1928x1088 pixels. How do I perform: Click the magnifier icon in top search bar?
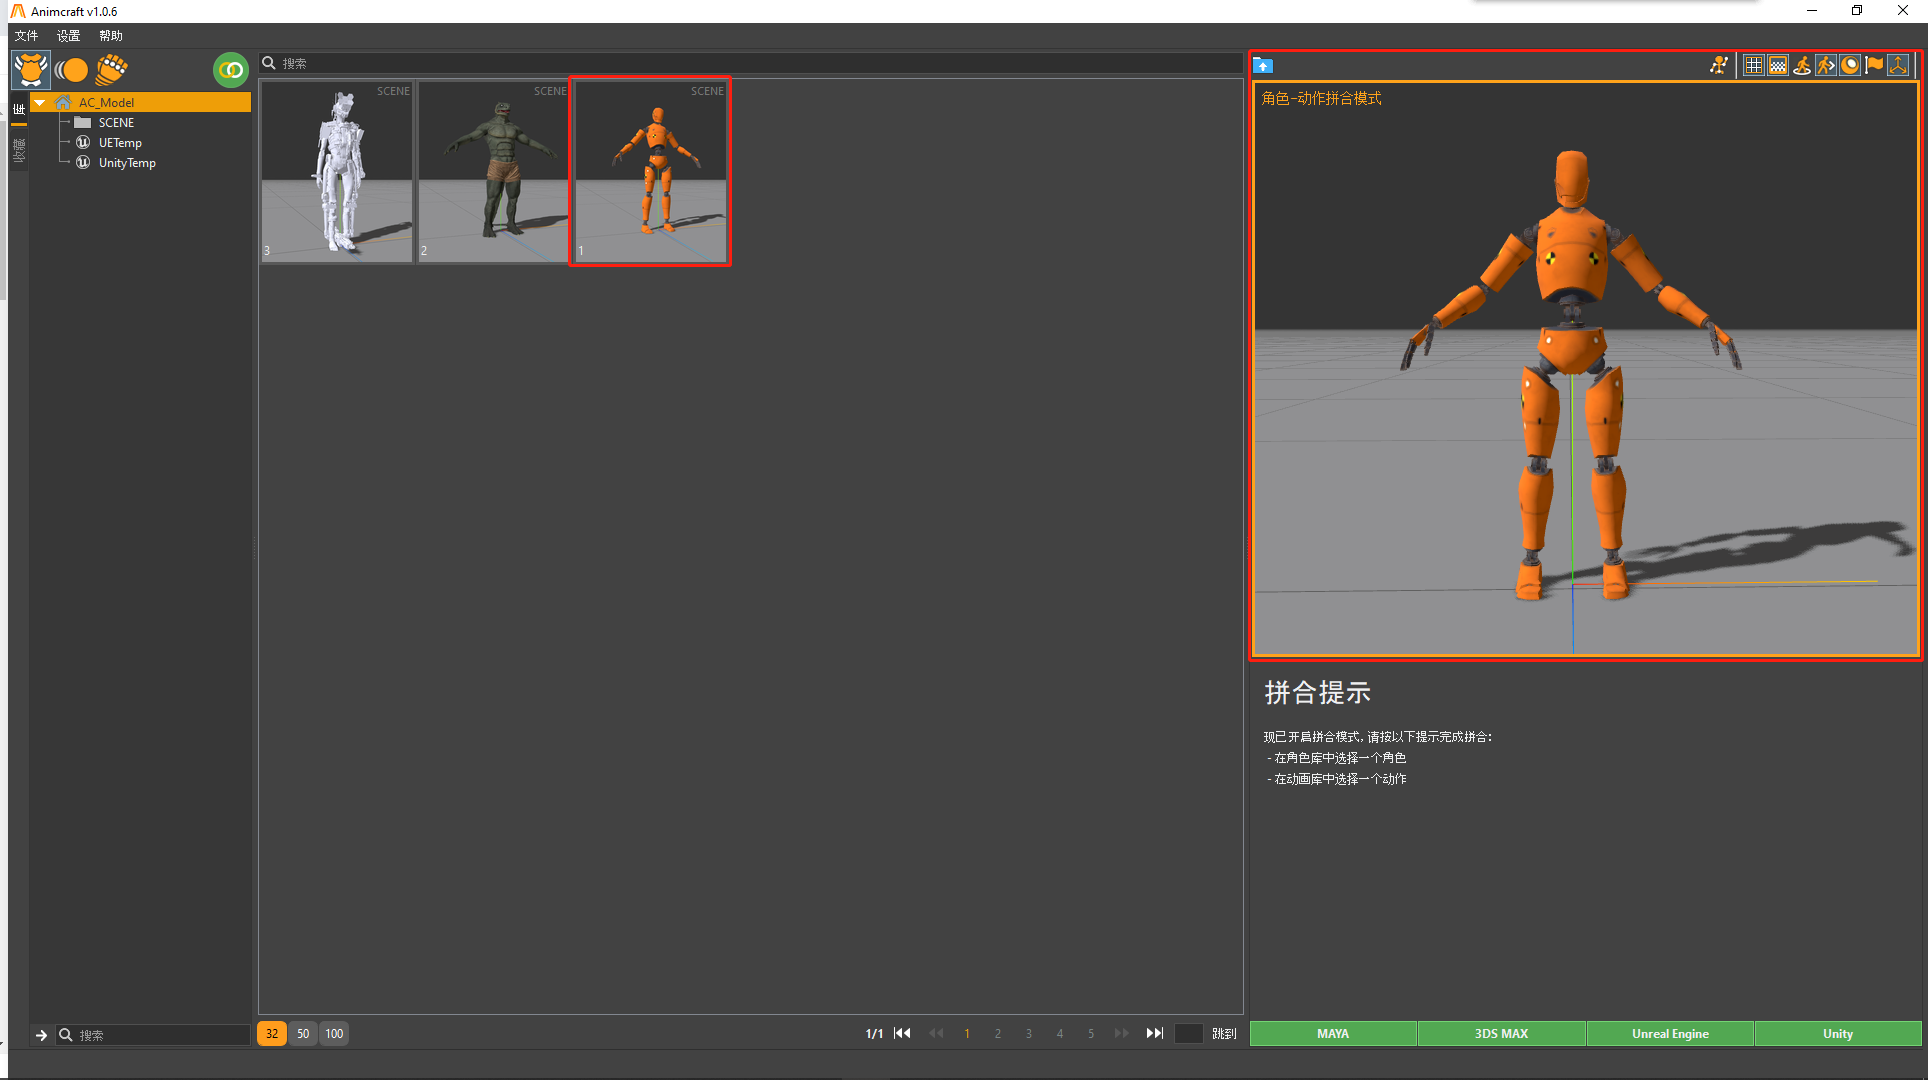(269, 63)
